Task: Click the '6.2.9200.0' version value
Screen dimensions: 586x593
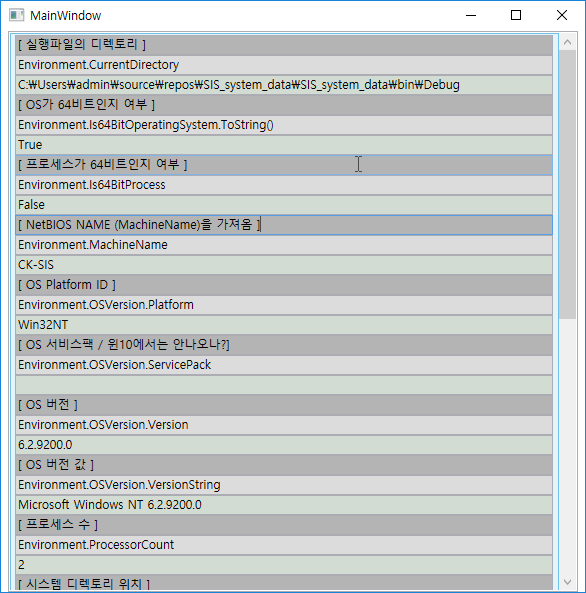Action: pyautogui.click(x=284, y=445)
